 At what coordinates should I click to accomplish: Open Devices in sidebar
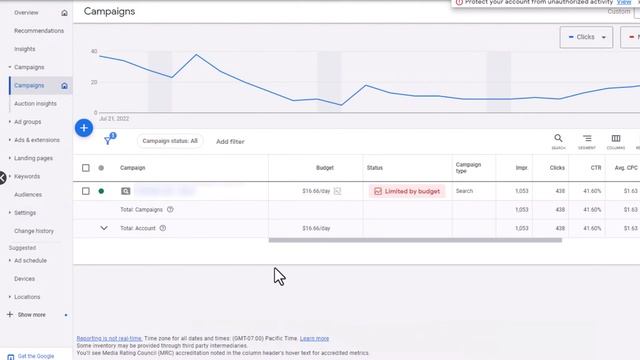click(x=24, y=279)
